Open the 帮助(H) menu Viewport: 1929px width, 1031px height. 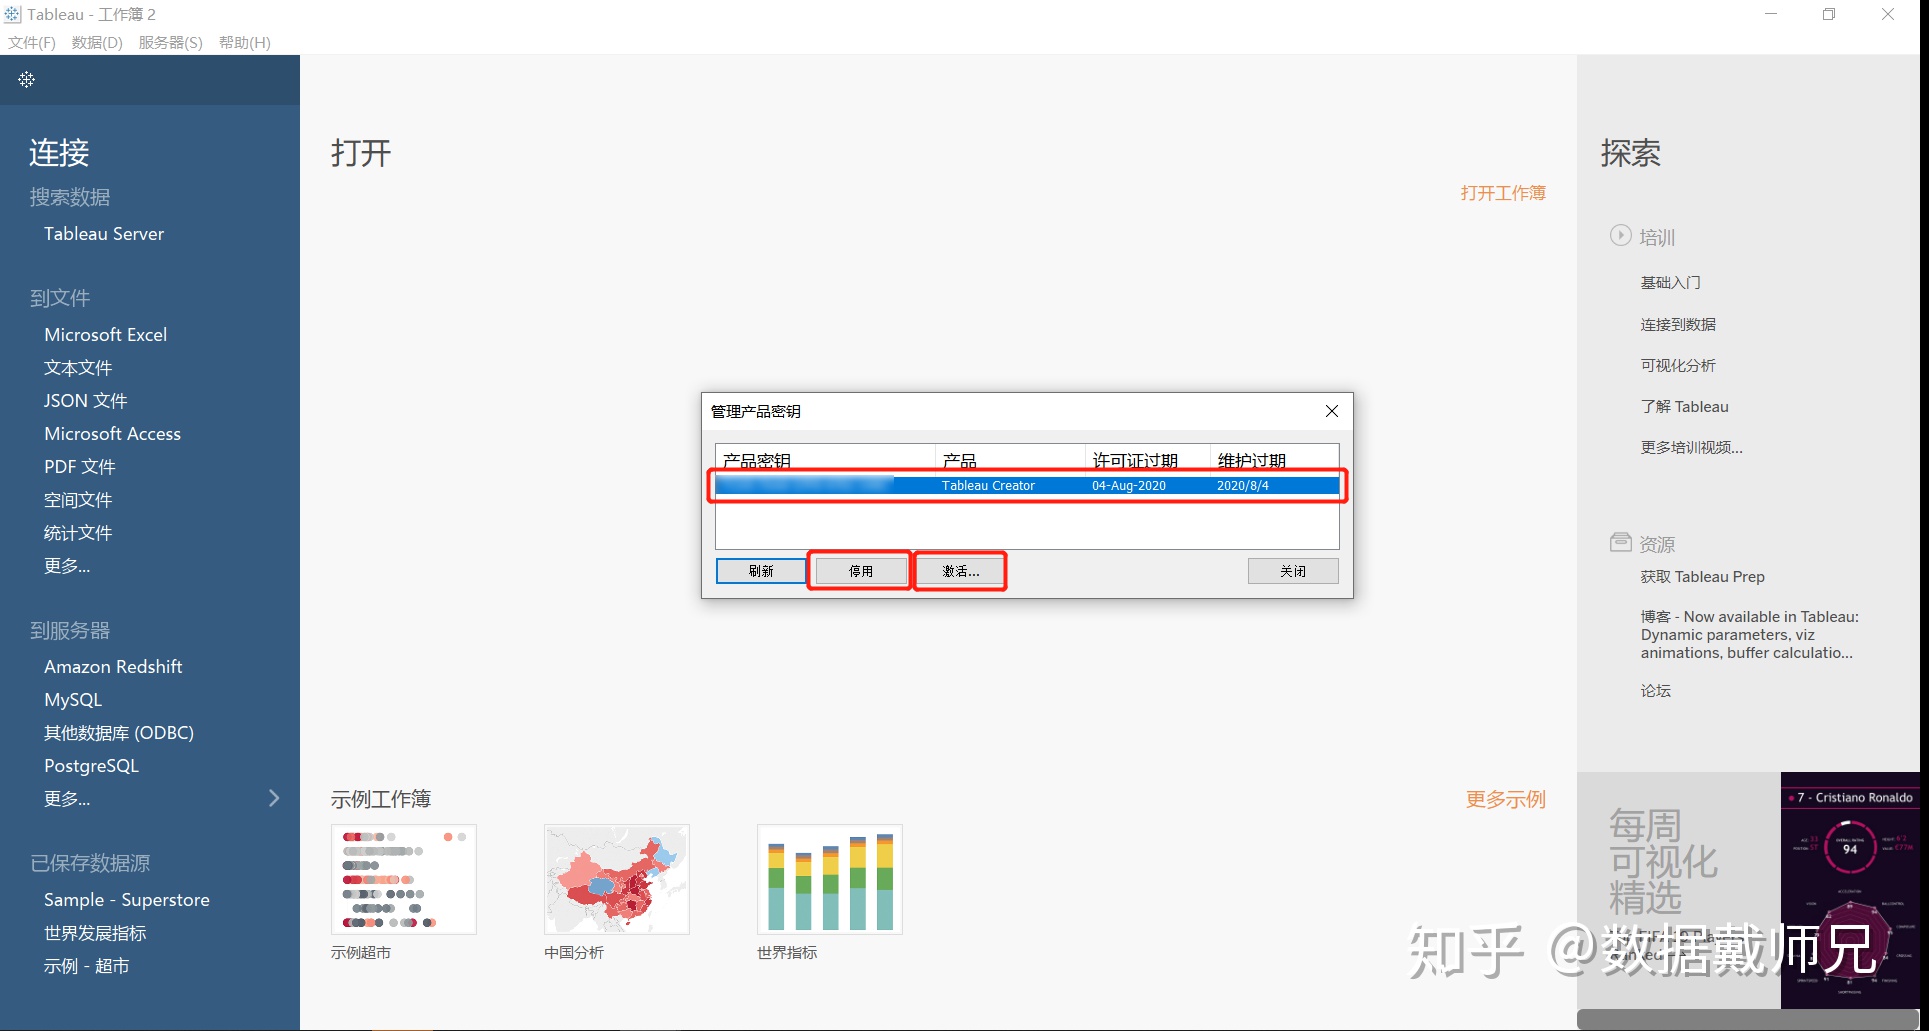click(245, 42)
